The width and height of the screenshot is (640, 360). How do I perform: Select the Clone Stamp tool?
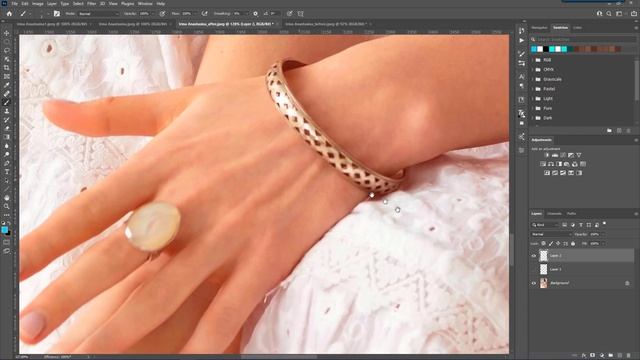7,111
